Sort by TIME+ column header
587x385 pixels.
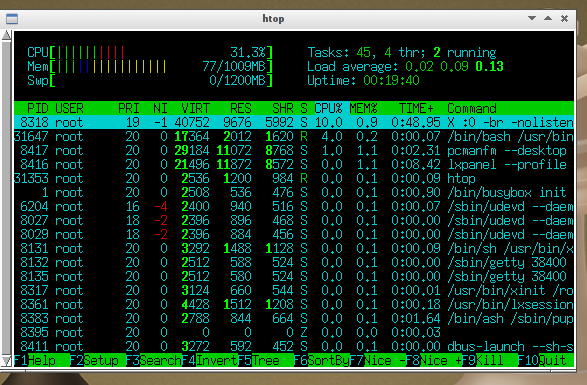[x=416, y=109]
